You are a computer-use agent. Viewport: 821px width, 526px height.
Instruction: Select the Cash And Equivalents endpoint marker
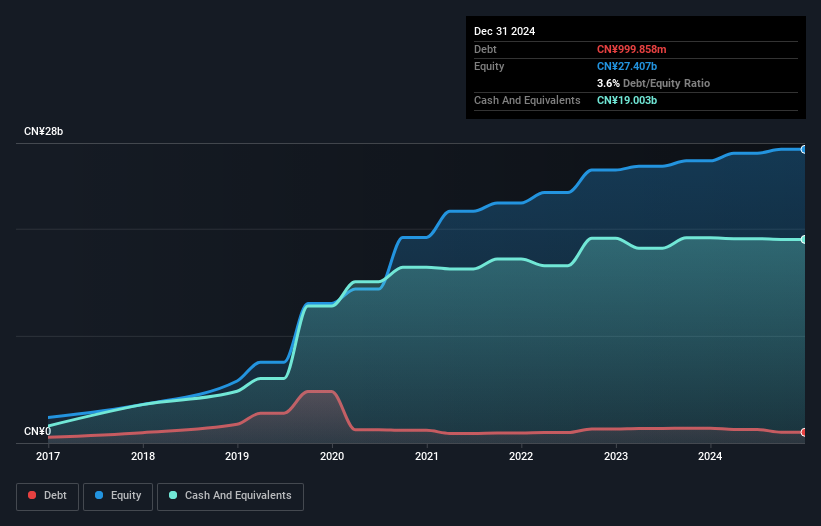(x=804, y=239)
